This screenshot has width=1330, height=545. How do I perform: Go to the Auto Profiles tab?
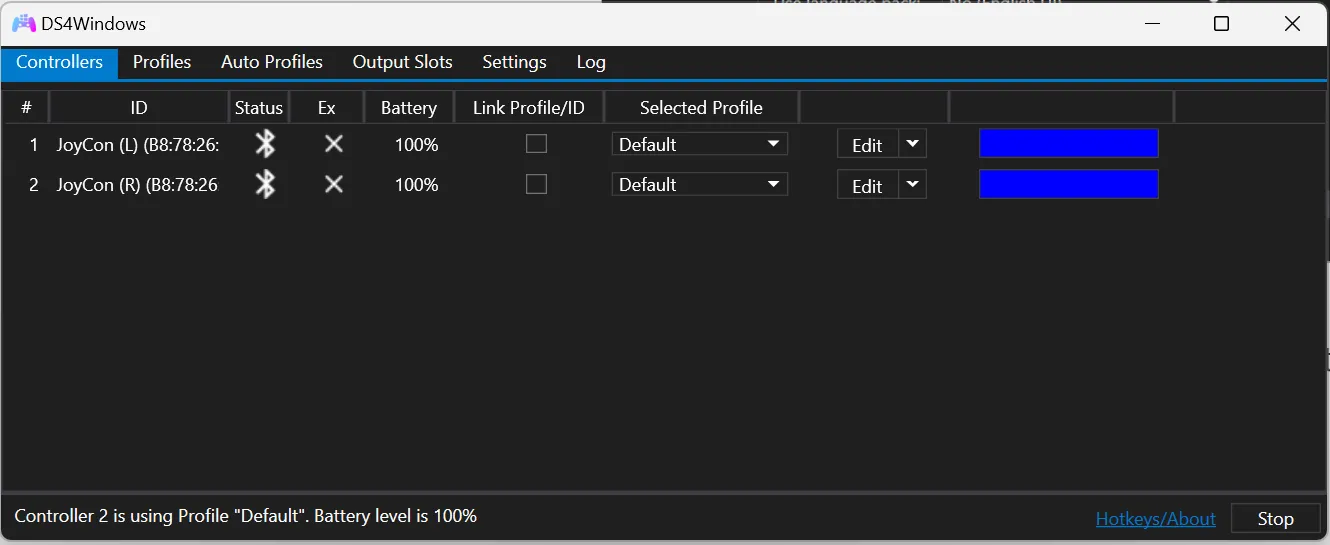[x=272, y=62]
